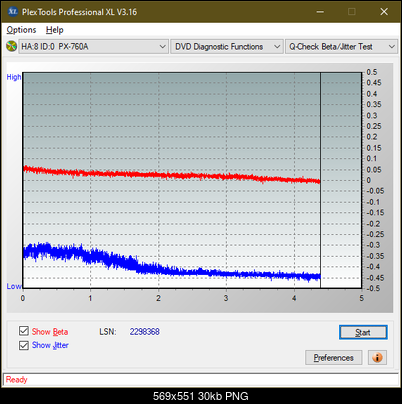Viewport: 402px width, 404px height.
Task: Open the Options menu
Action: (21, 30)
